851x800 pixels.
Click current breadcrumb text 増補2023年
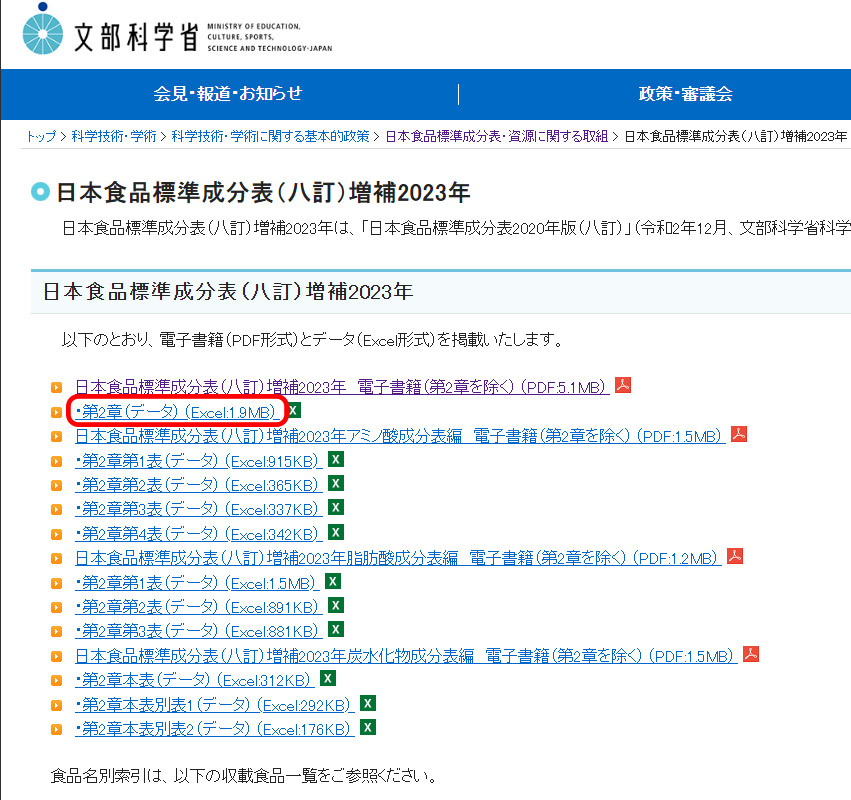coord(735,136)
